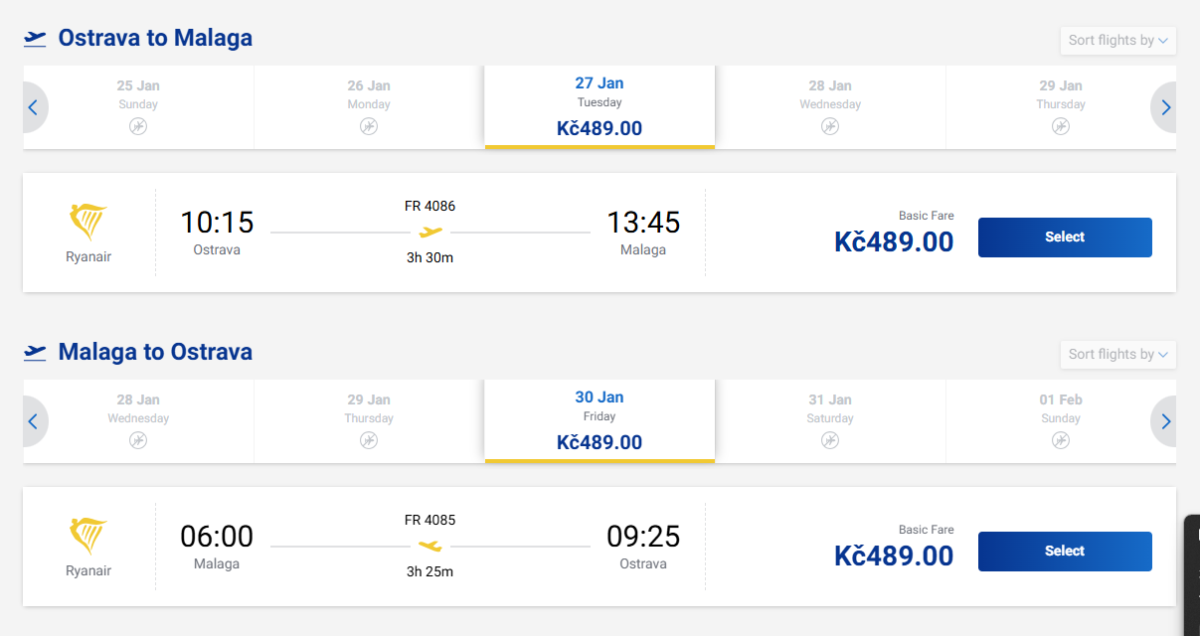Screen dimensions: 1200x636
Task: Click the no-flight icon under 25 Jan
Action: (x=138, y=126)
